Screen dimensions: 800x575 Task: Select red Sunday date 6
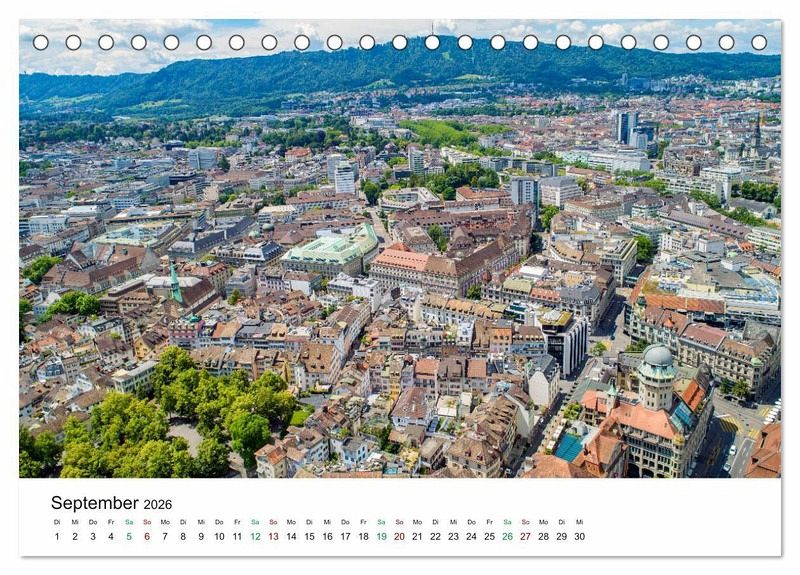(x=147, y=537)
